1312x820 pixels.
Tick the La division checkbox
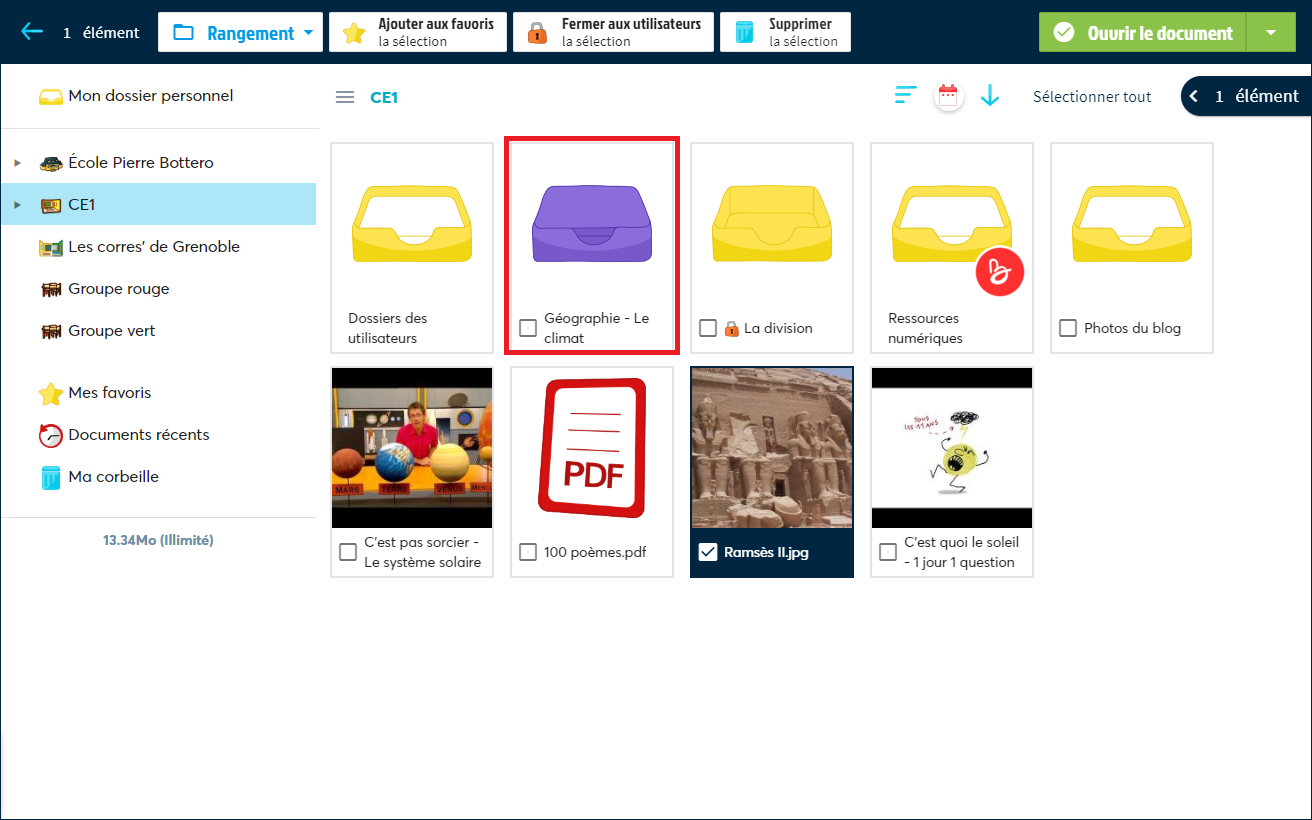708,328
